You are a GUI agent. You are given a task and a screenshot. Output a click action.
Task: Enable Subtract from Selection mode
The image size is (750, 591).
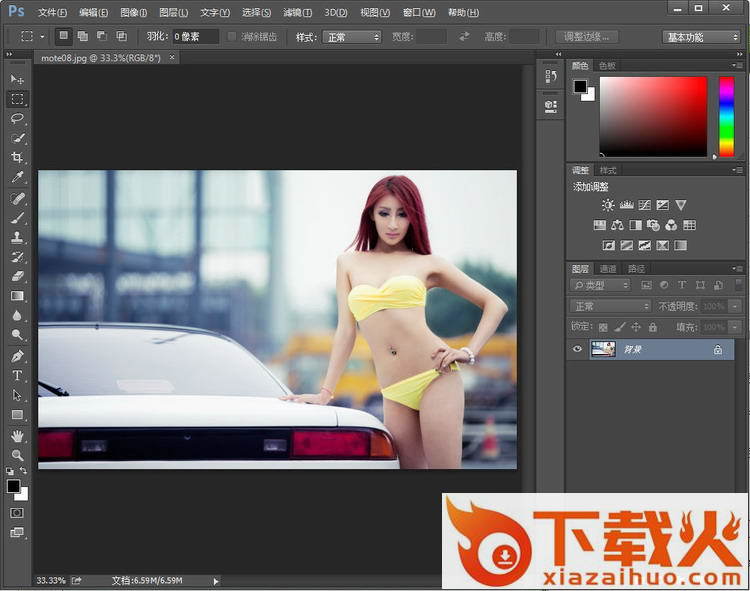102,36
